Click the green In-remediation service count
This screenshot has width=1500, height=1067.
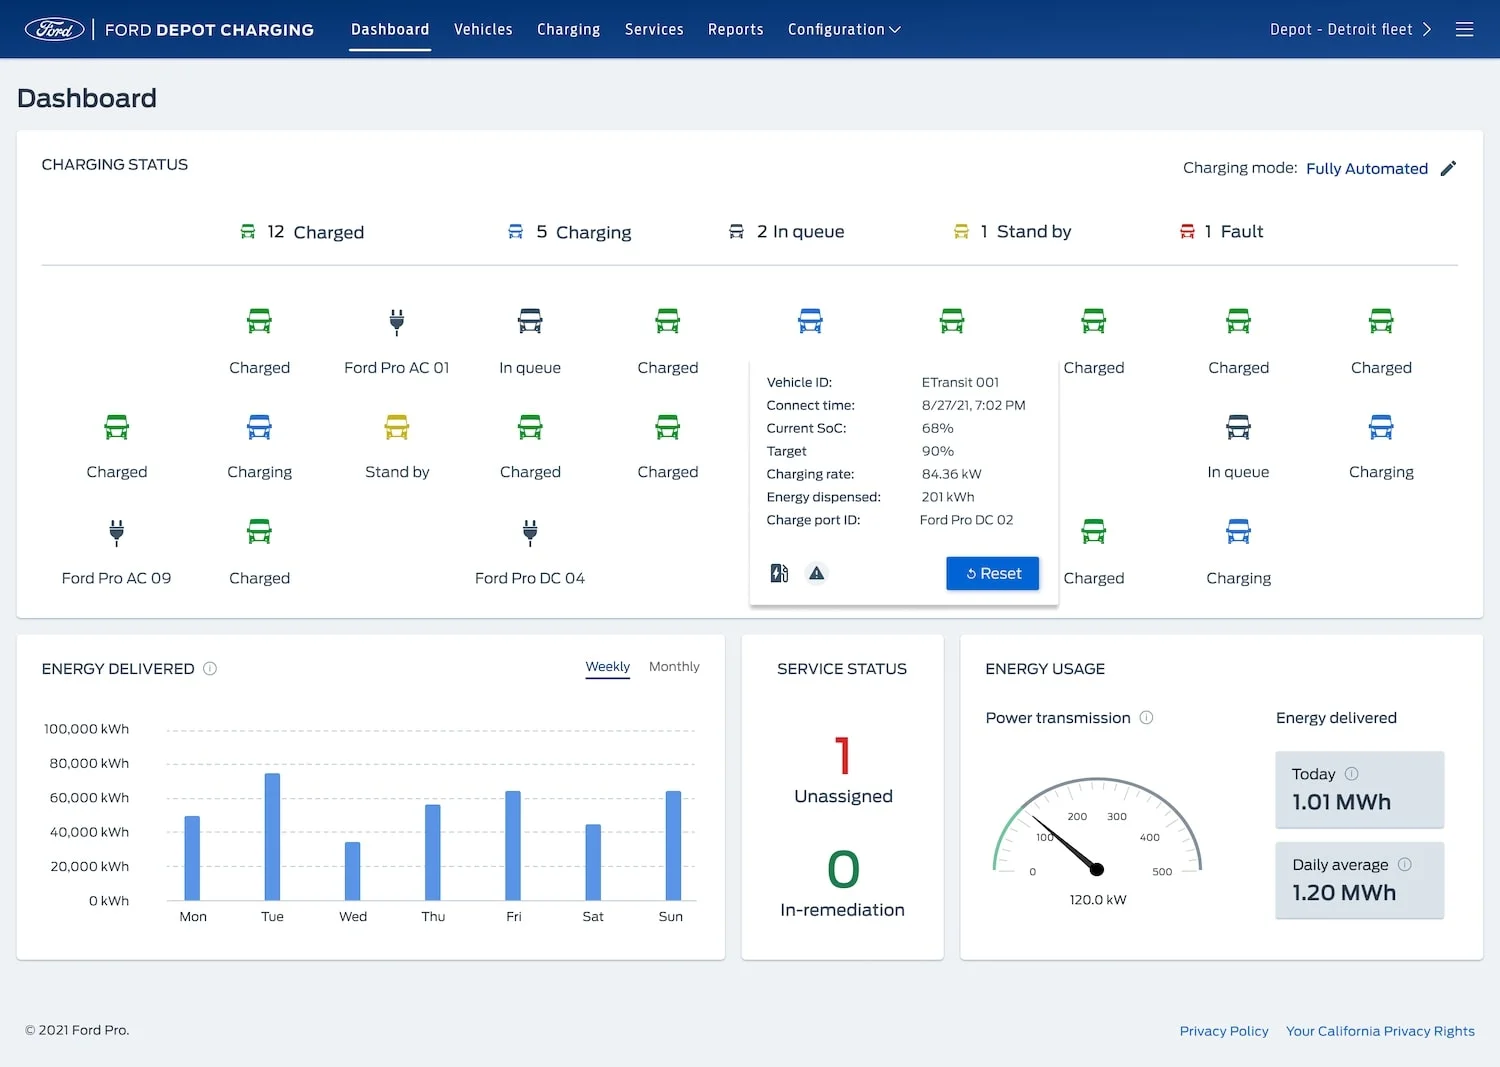pos(843,869)
